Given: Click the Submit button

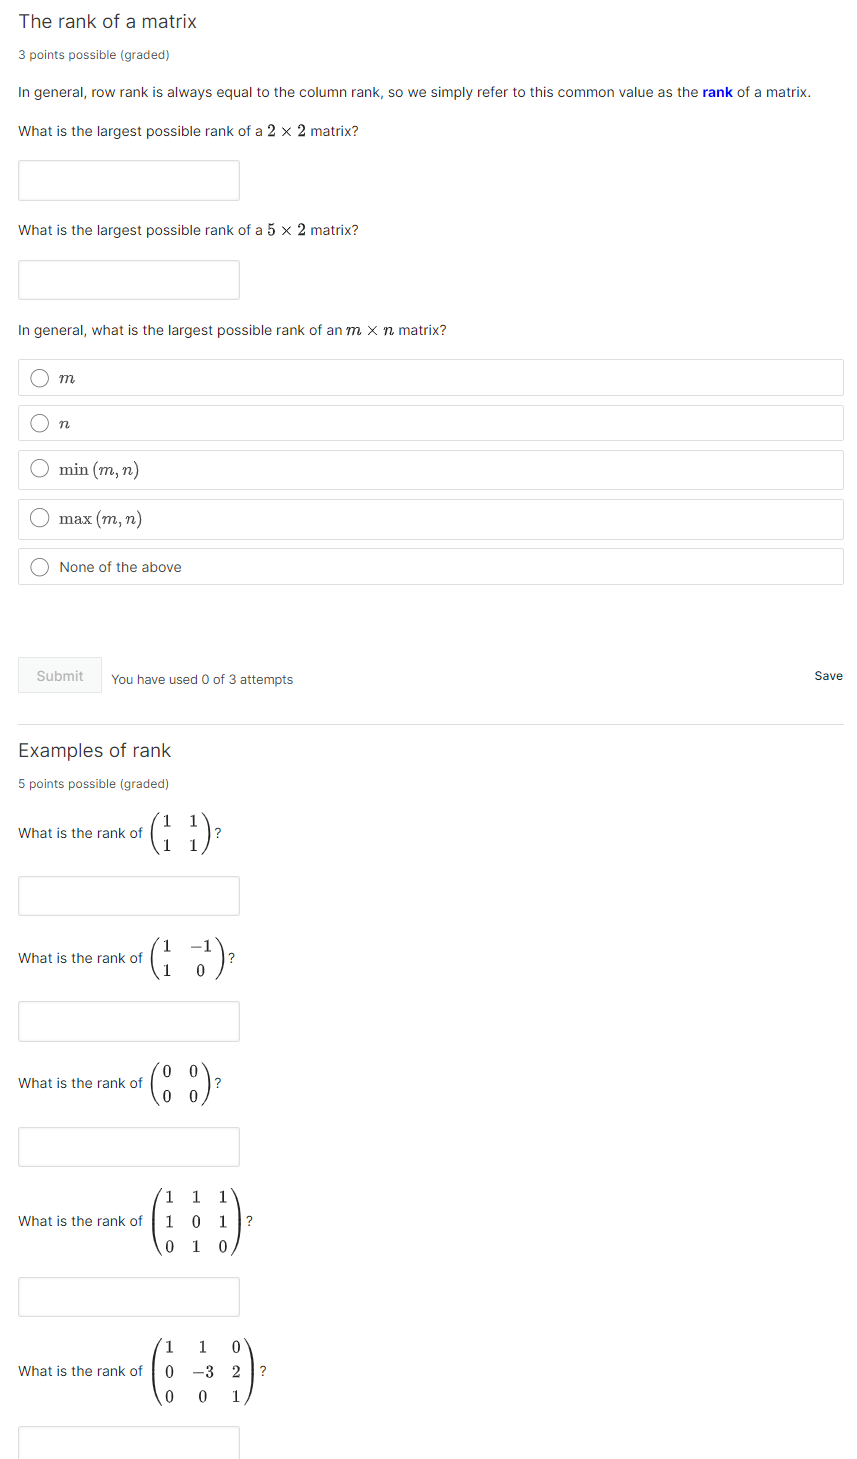Looking at the screenshot, I should point(59,675).
